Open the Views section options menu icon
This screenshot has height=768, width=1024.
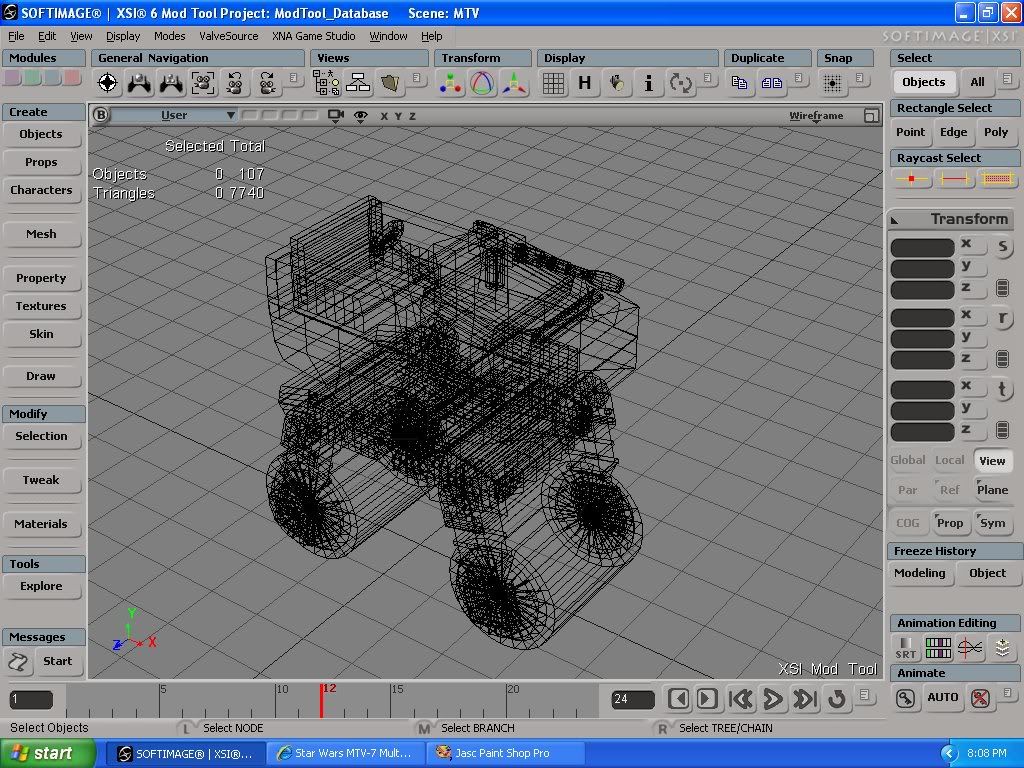point(417,78)
